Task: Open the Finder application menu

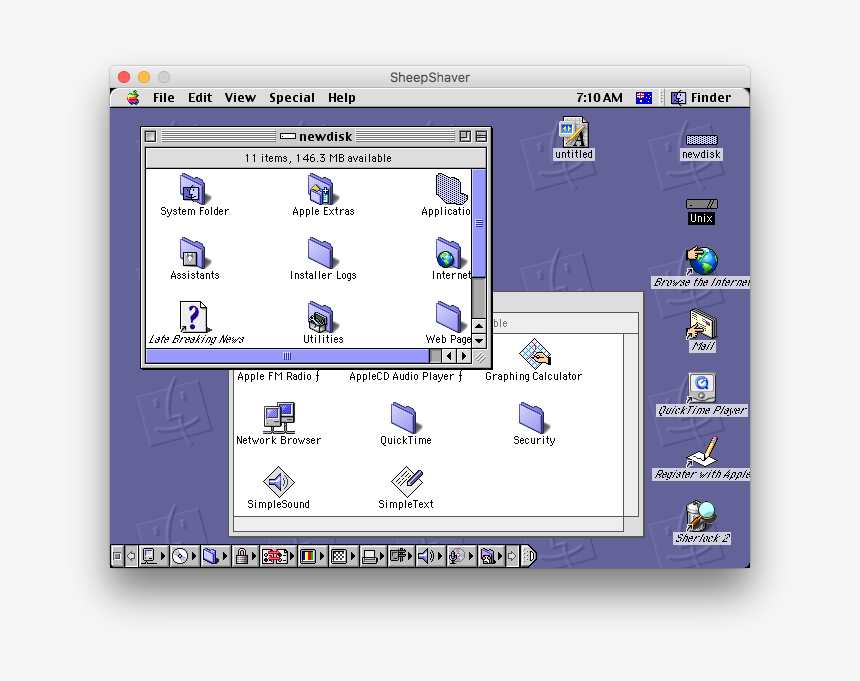Action: pos(701,98)
